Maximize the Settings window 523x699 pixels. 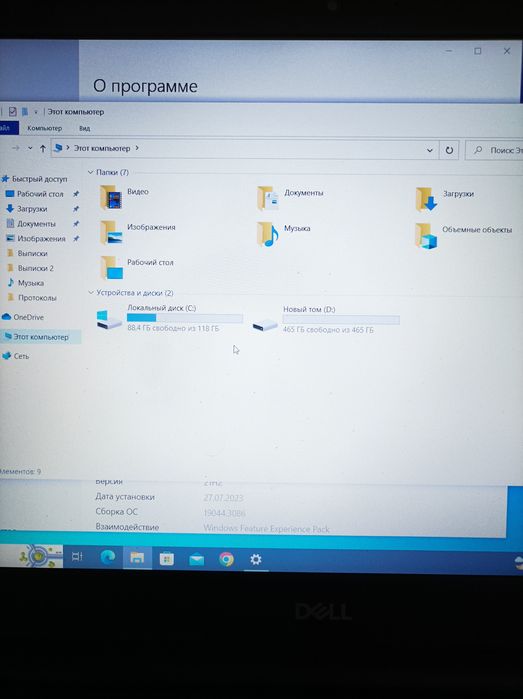(478, 51)
